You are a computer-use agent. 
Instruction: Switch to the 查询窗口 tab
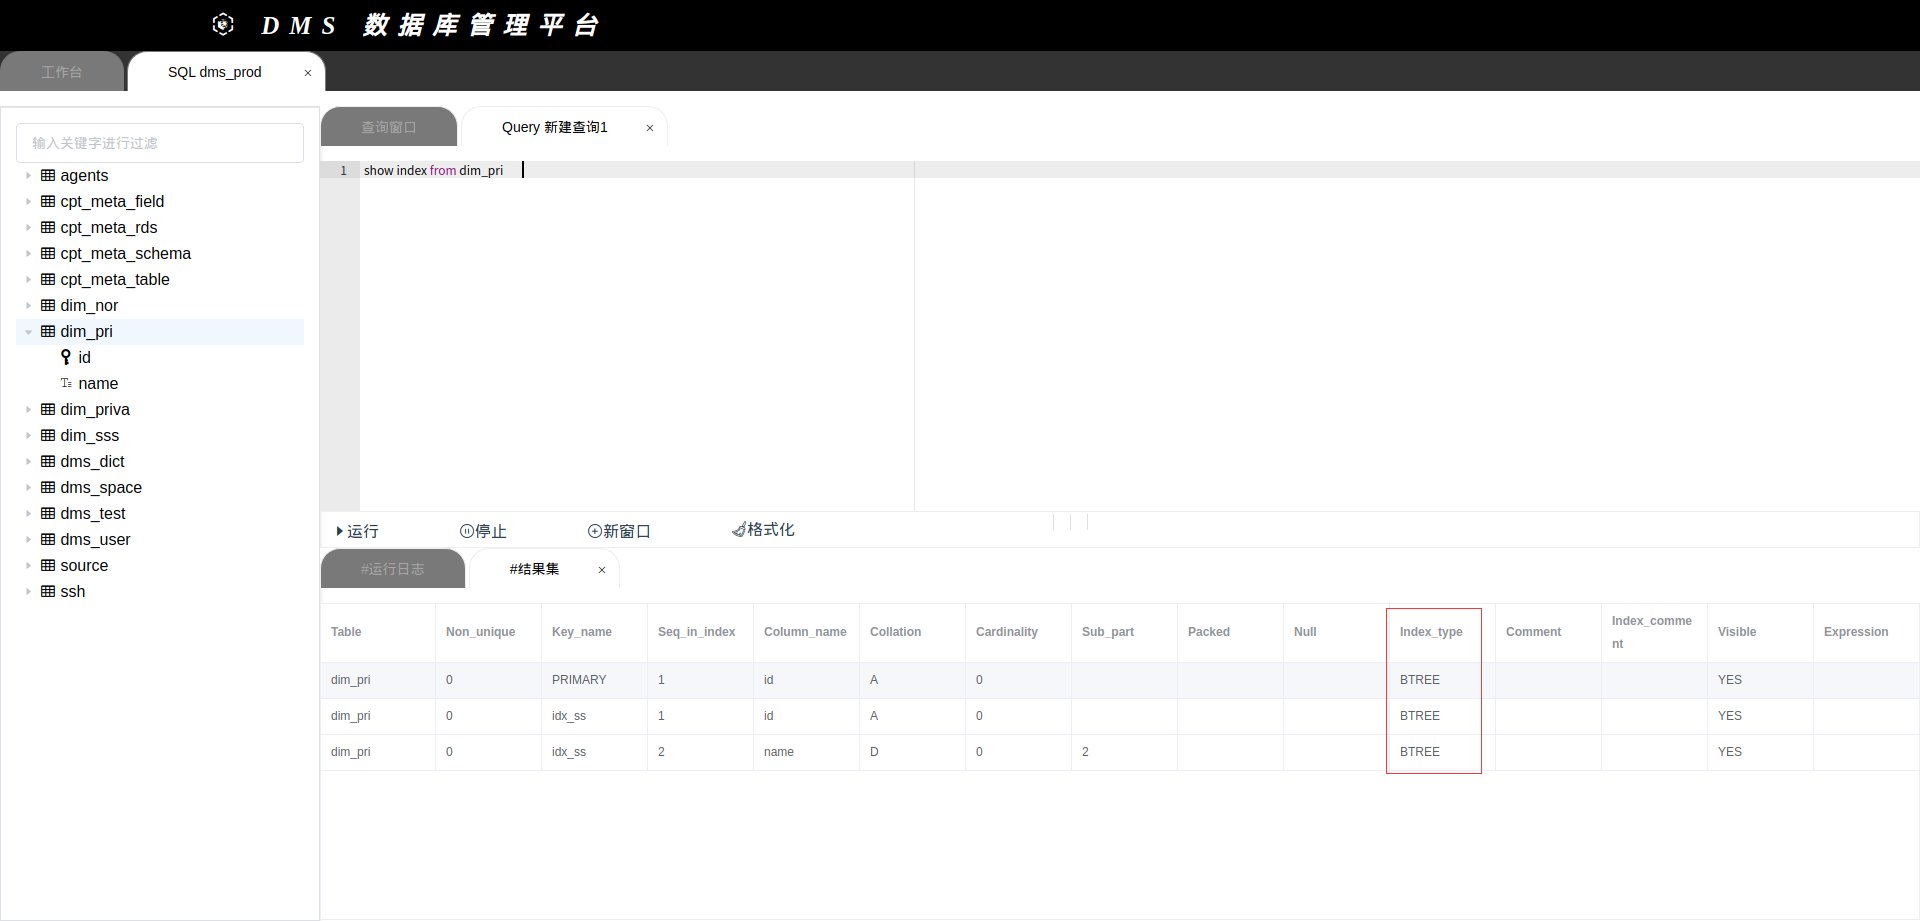[x=389, y=127]
